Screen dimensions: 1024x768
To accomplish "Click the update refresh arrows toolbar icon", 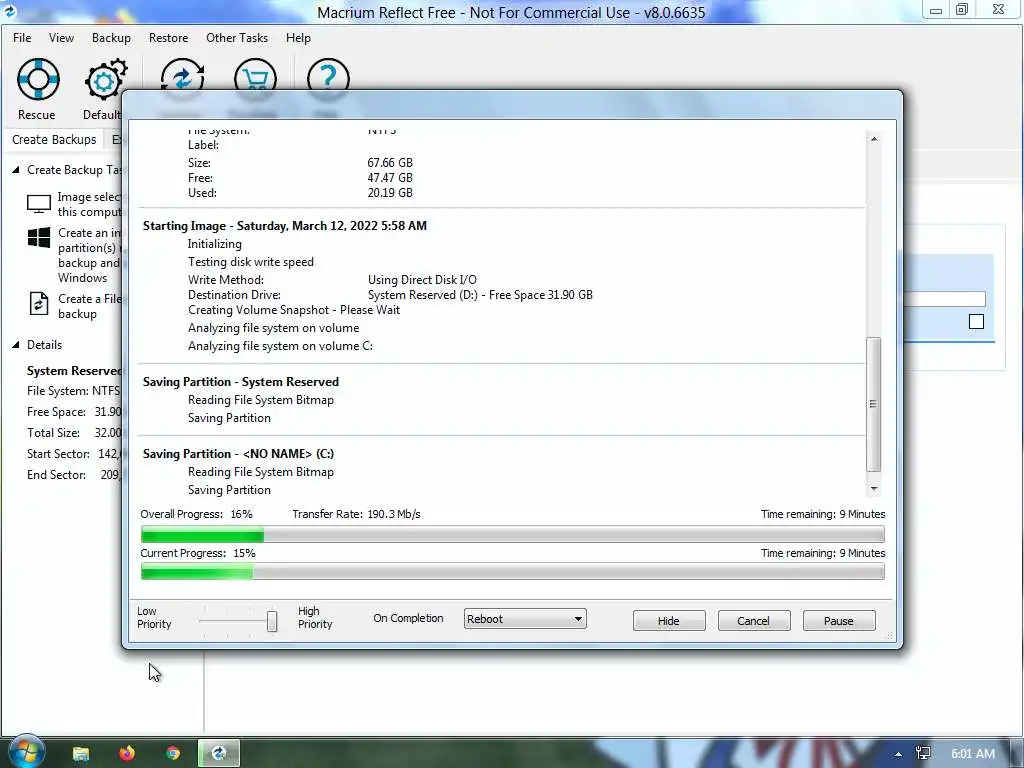I will coord(182,76).
